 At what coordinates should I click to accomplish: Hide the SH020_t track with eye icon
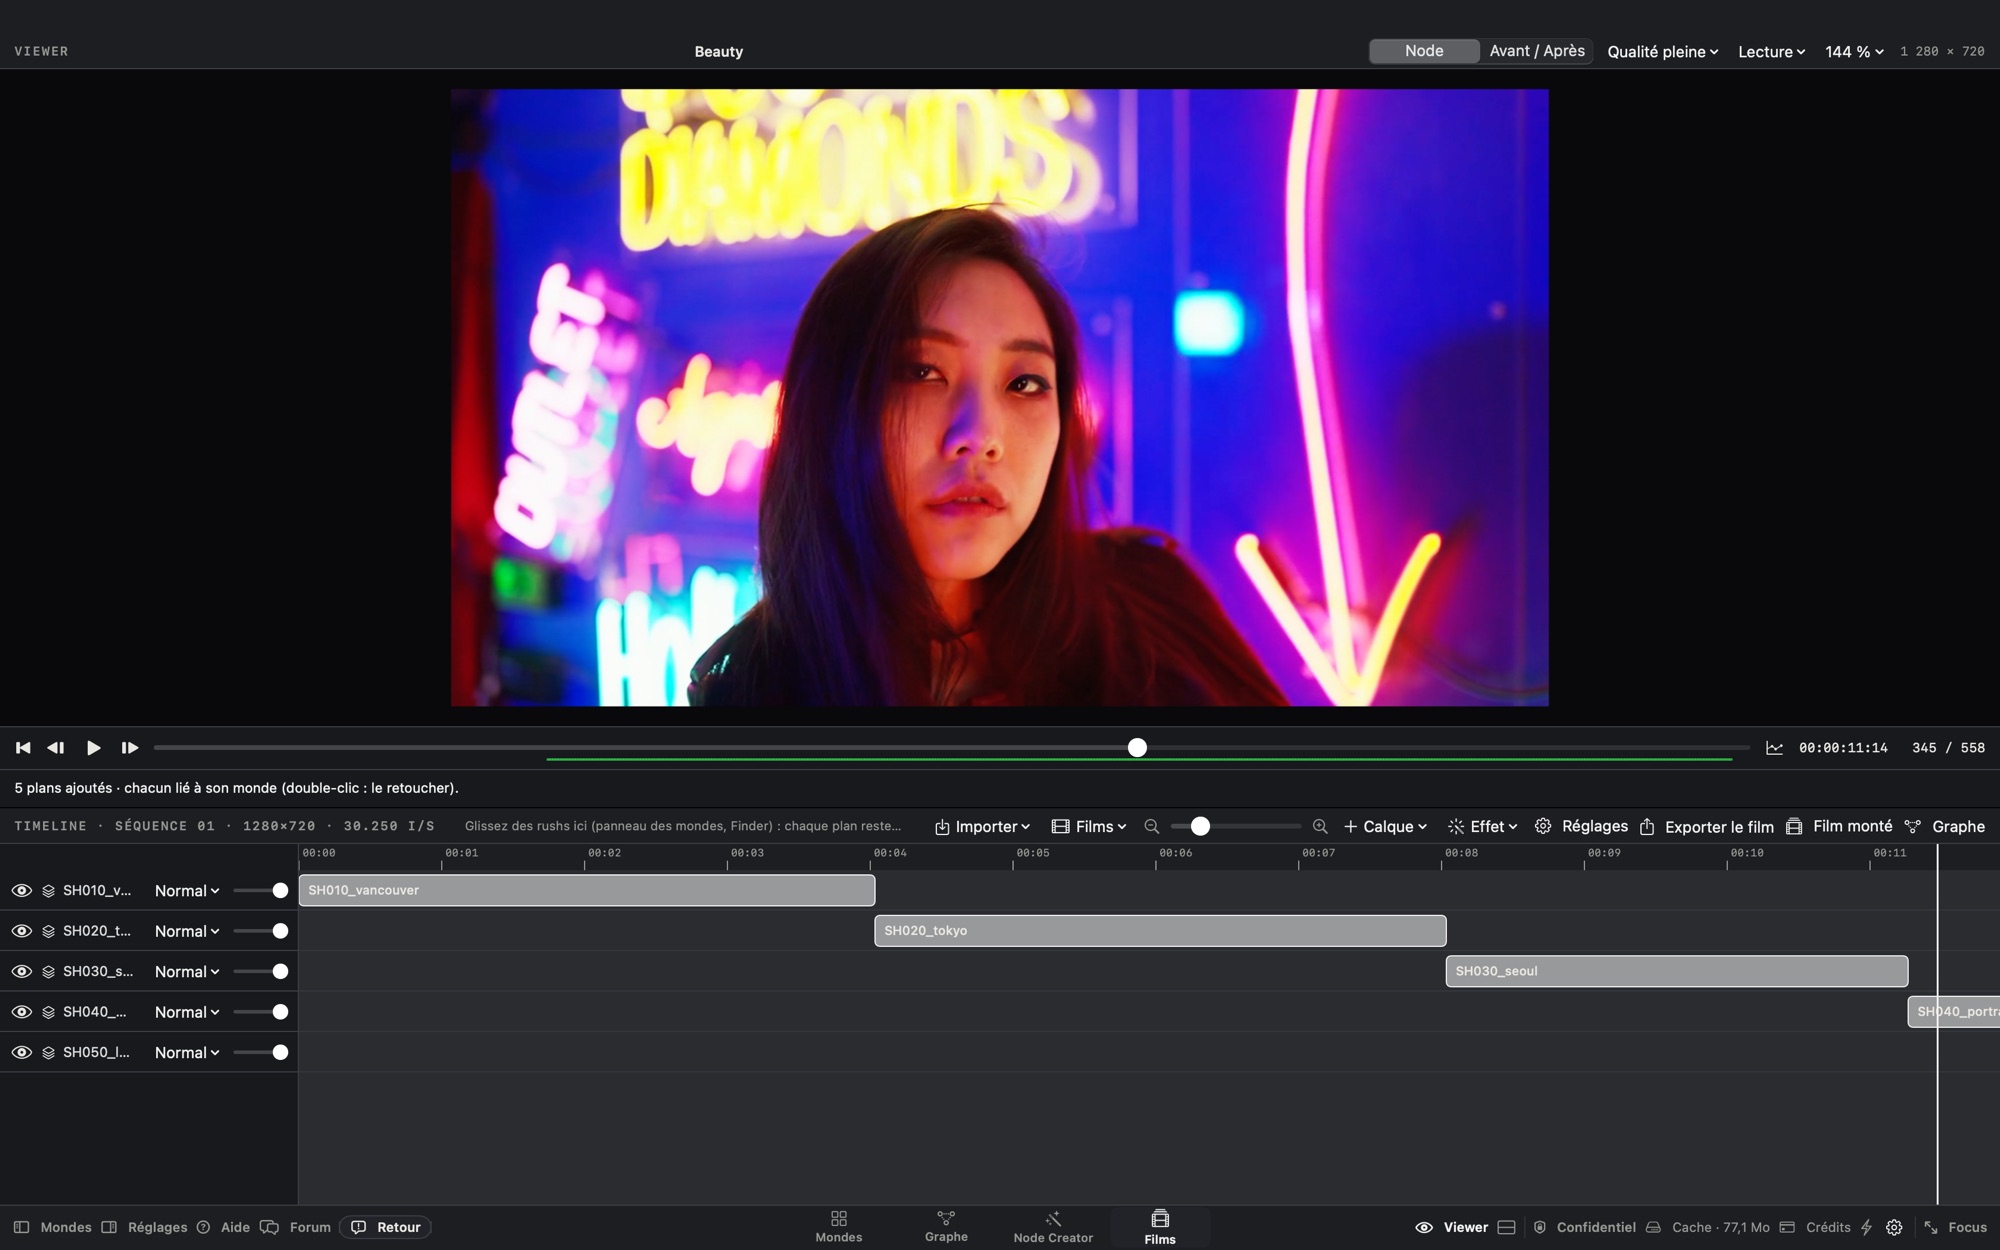[x=21, y=931]
